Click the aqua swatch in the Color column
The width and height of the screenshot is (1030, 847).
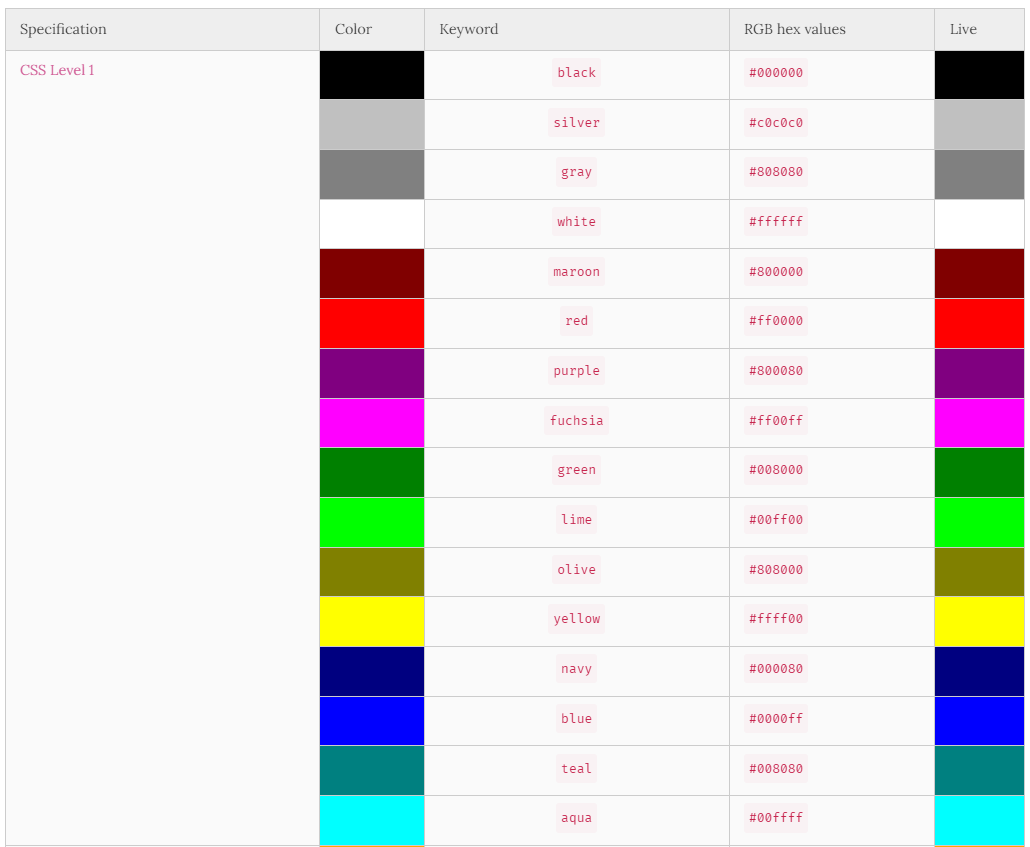click(372, 820)
